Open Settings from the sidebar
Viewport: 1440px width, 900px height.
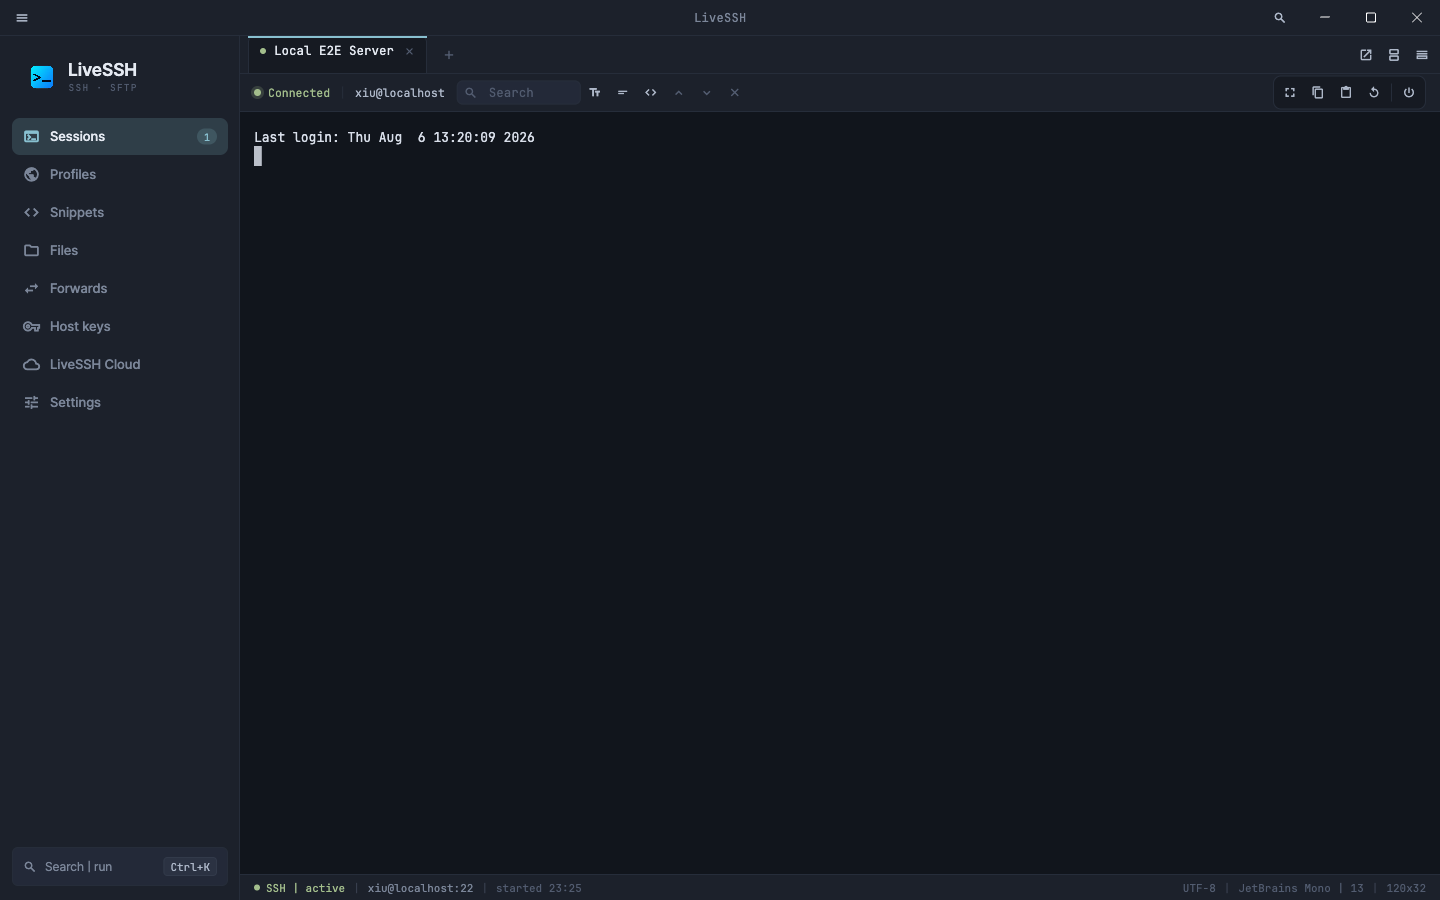tap(120, 403)
